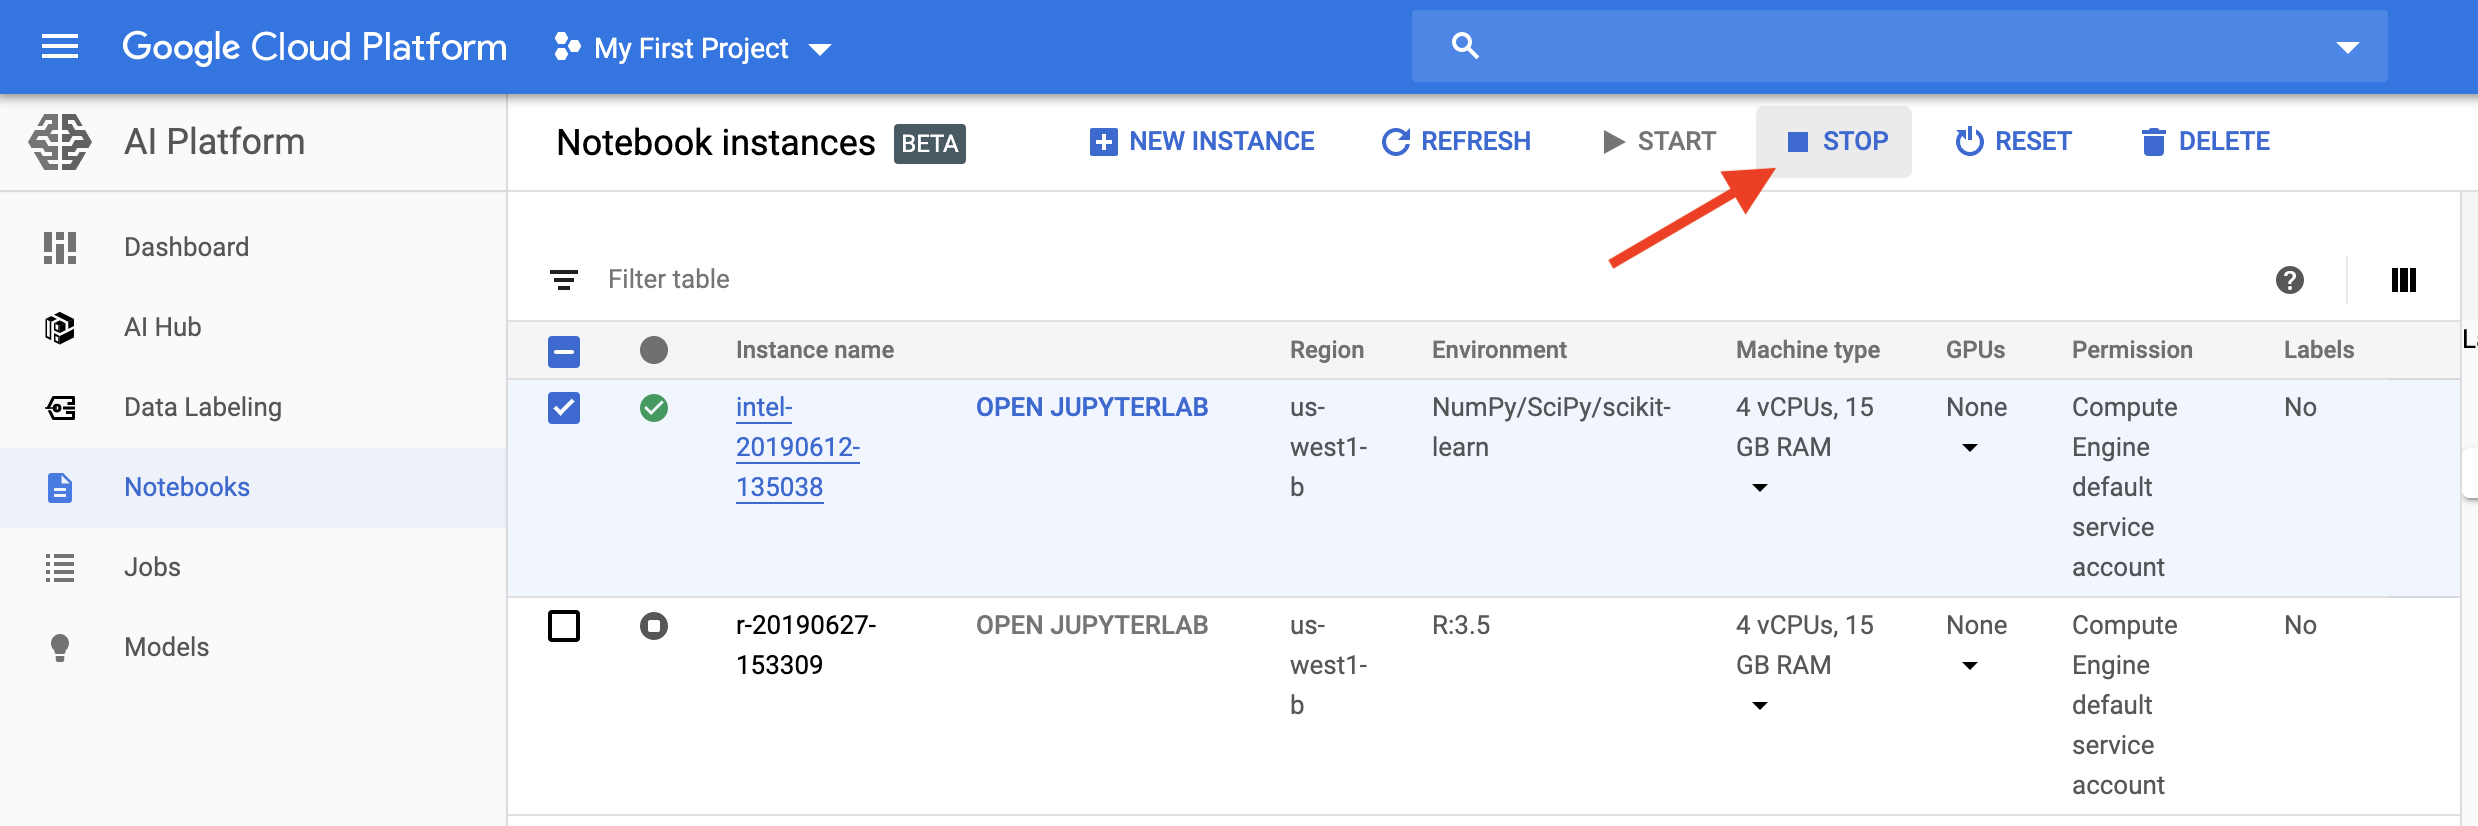Click the GPUs column header
This screenshot has width=2478, height=826.
1975,350
